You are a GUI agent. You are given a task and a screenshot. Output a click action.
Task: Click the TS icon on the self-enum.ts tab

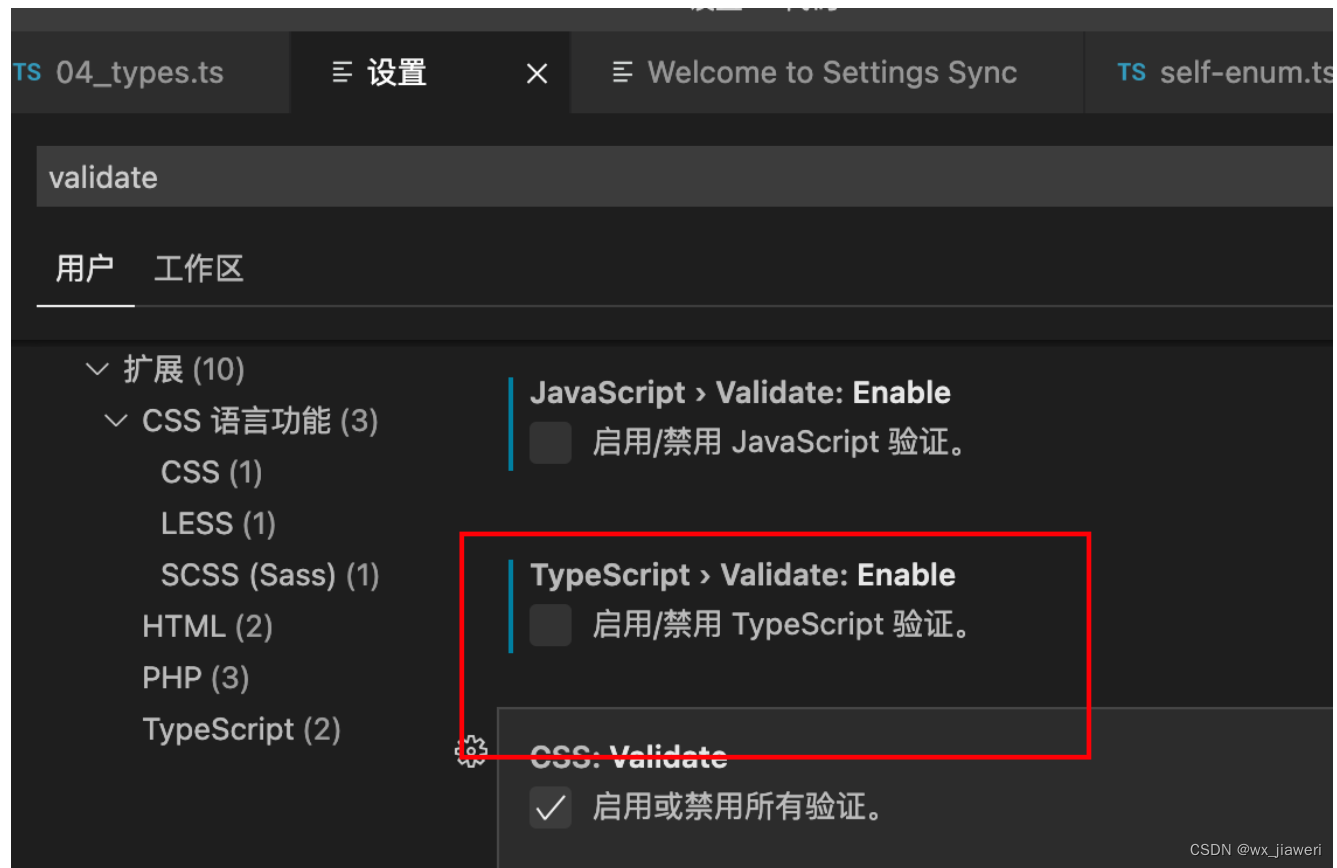click(1131, 71)
